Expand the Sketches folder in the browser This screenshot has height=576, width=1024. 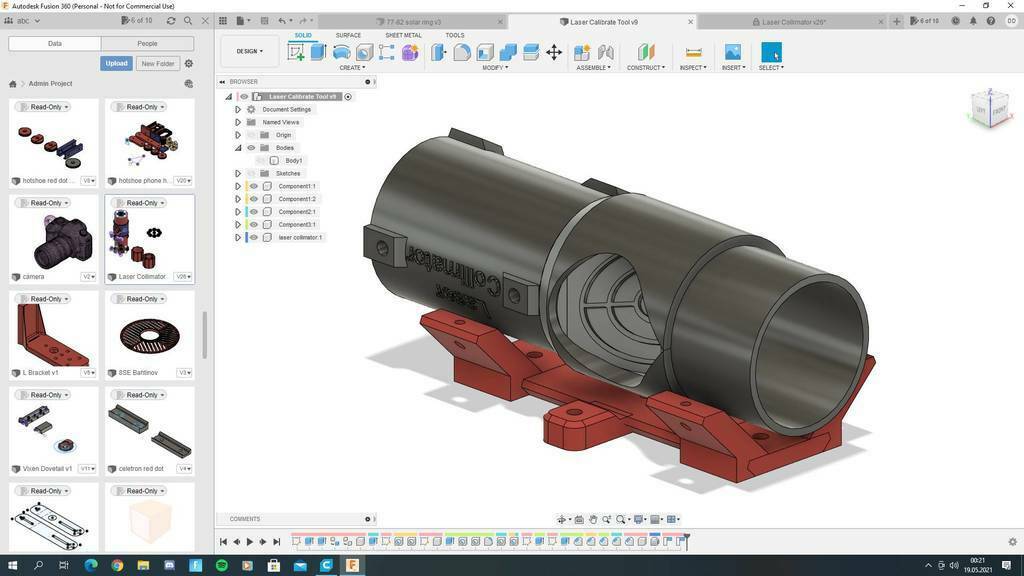tap(237, 172)
